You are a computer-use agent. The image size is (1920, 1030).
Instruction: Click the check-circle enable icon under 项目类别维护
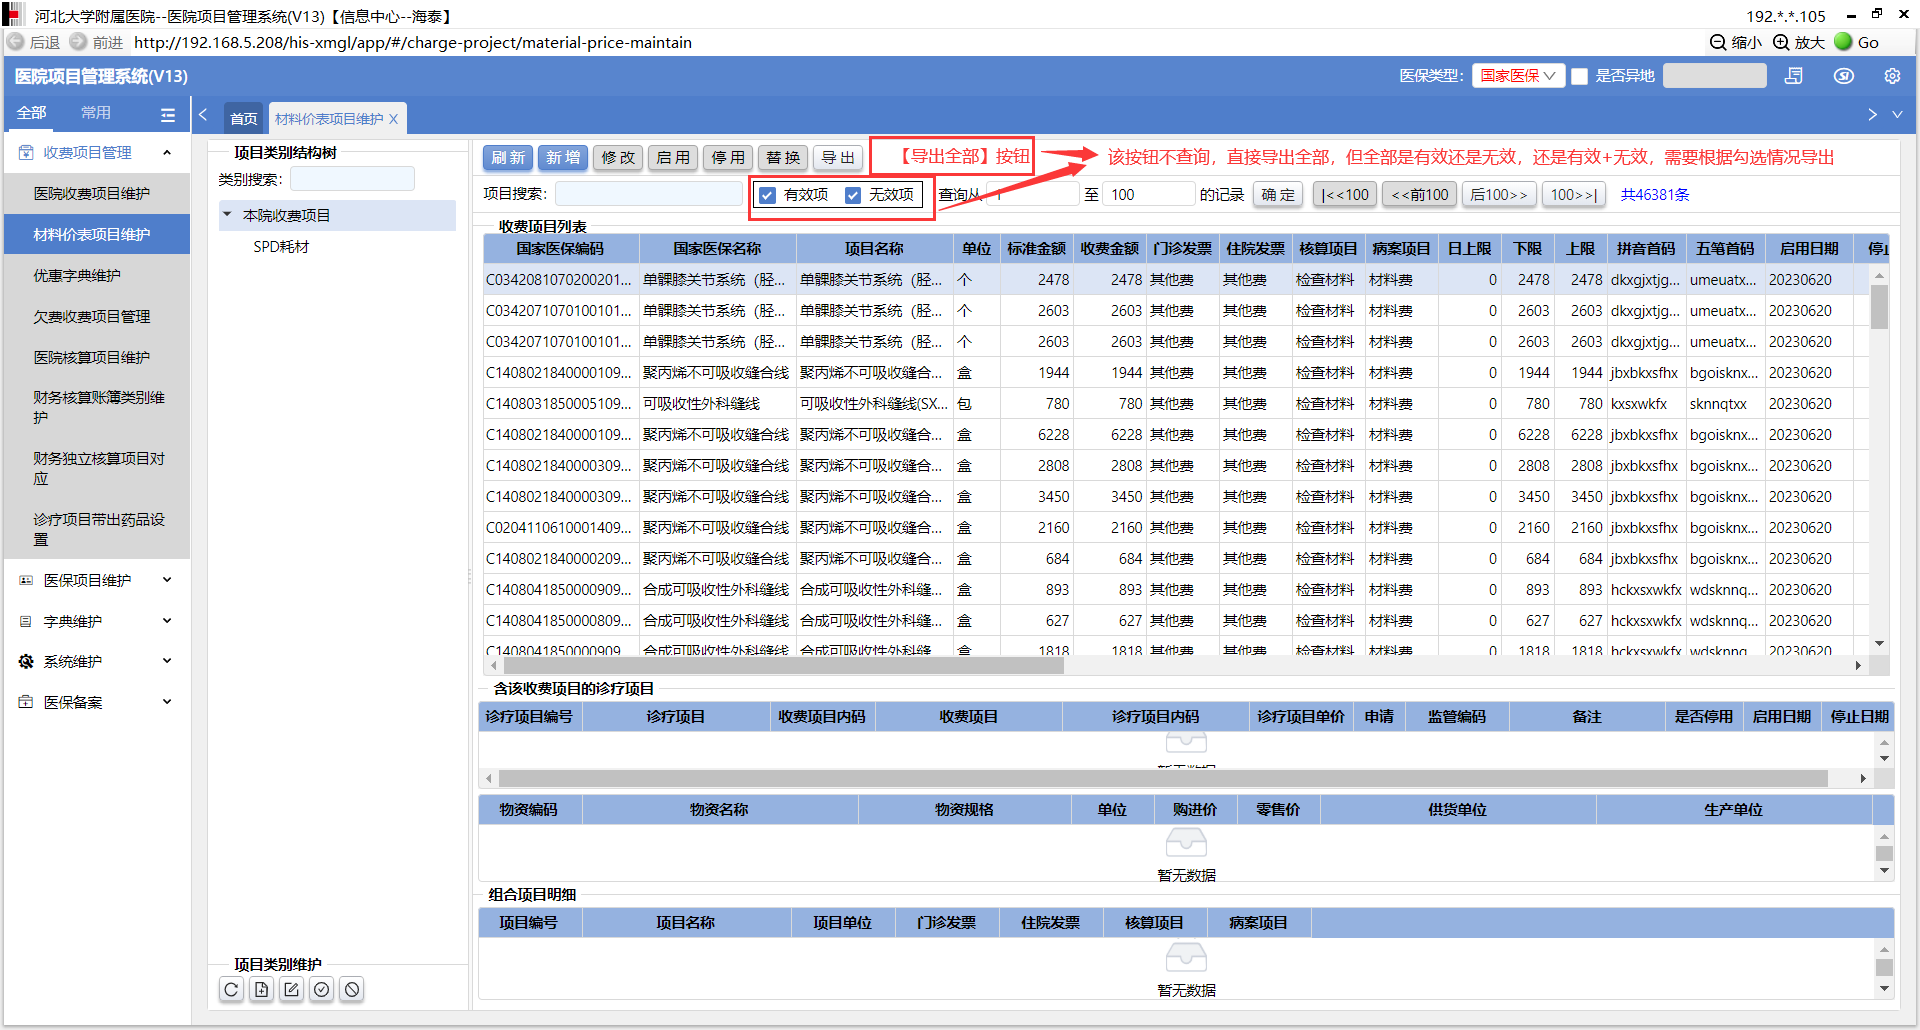click(321, 990)
